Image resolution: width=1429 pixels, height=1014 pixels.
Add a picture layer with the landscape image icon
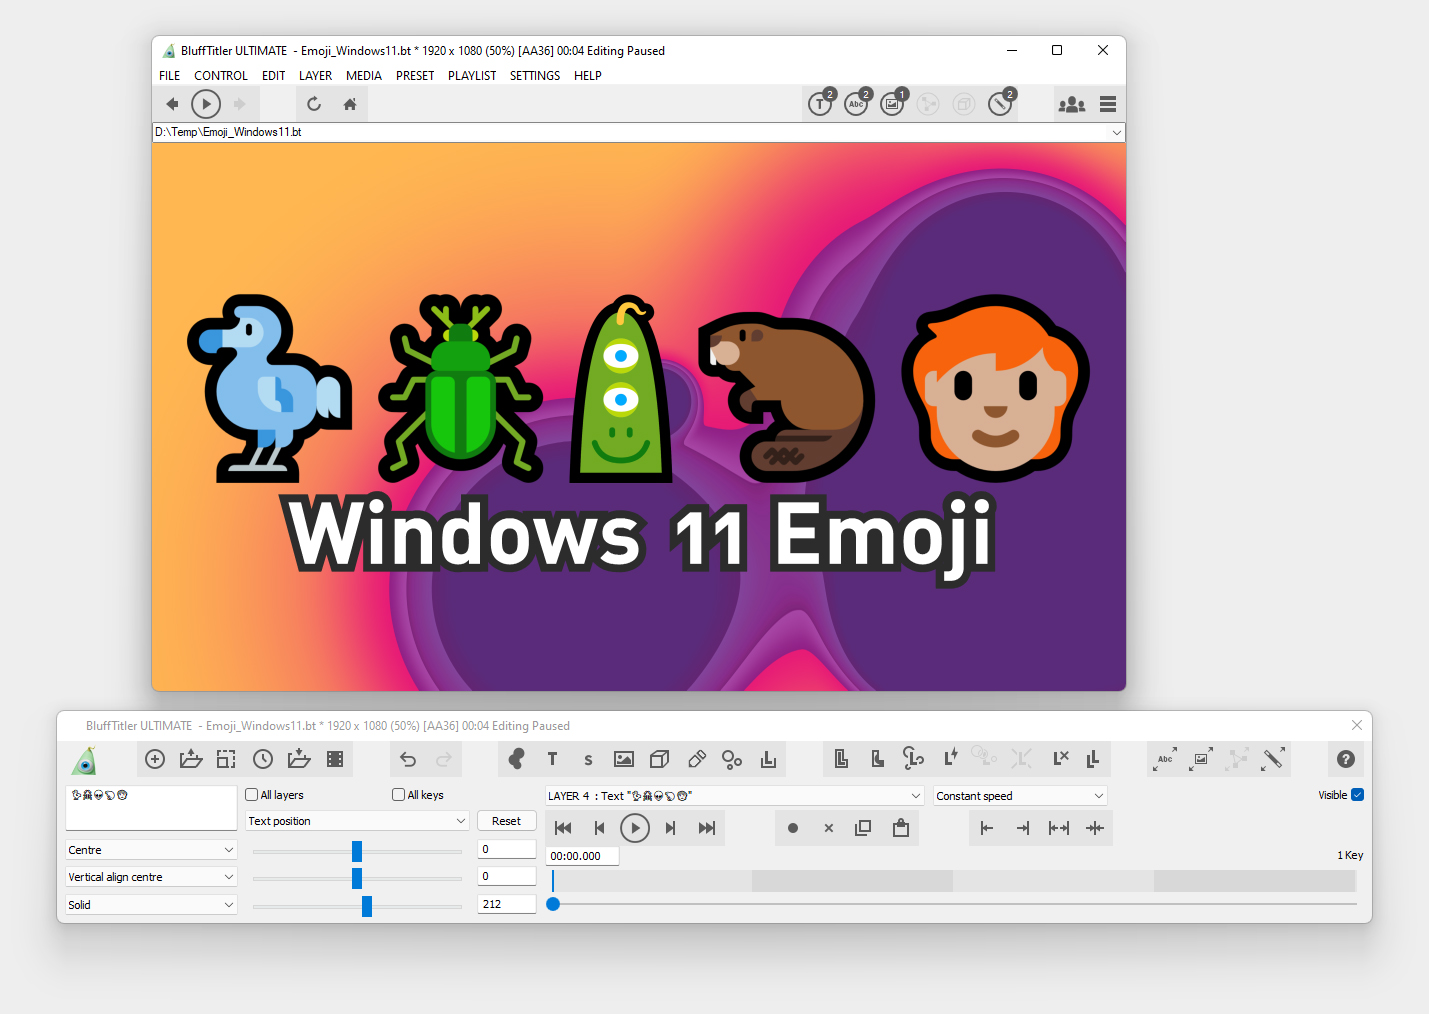(x=624, y=759)
